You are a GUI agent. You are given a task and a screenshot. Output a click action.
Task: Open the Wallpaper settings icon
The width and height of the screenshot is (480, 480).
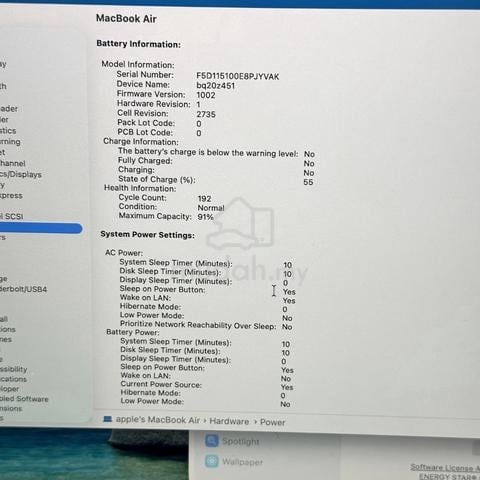pyautogui.click(x=212, y=461)
